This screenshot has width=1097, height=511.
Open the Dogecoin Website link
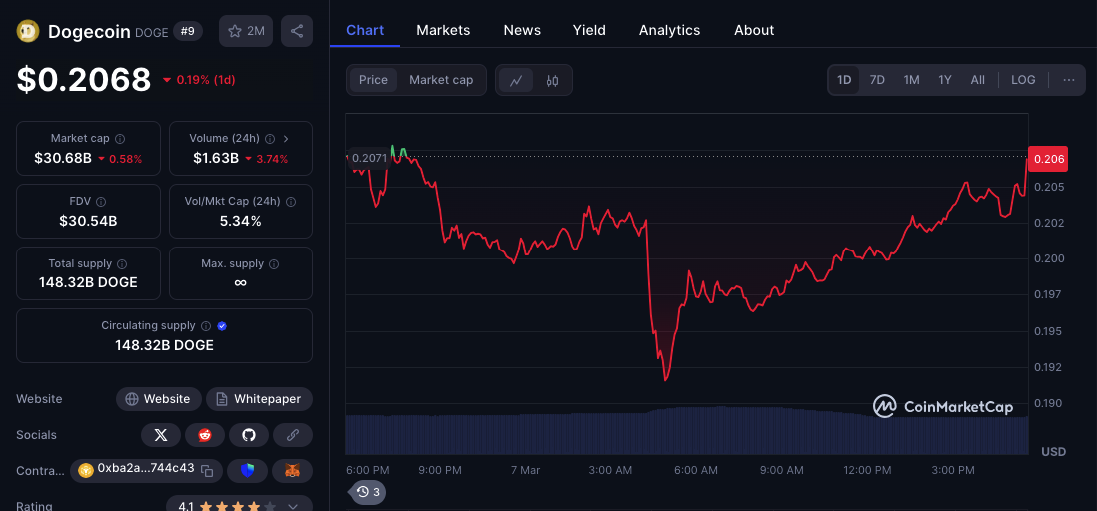(159, 399)
